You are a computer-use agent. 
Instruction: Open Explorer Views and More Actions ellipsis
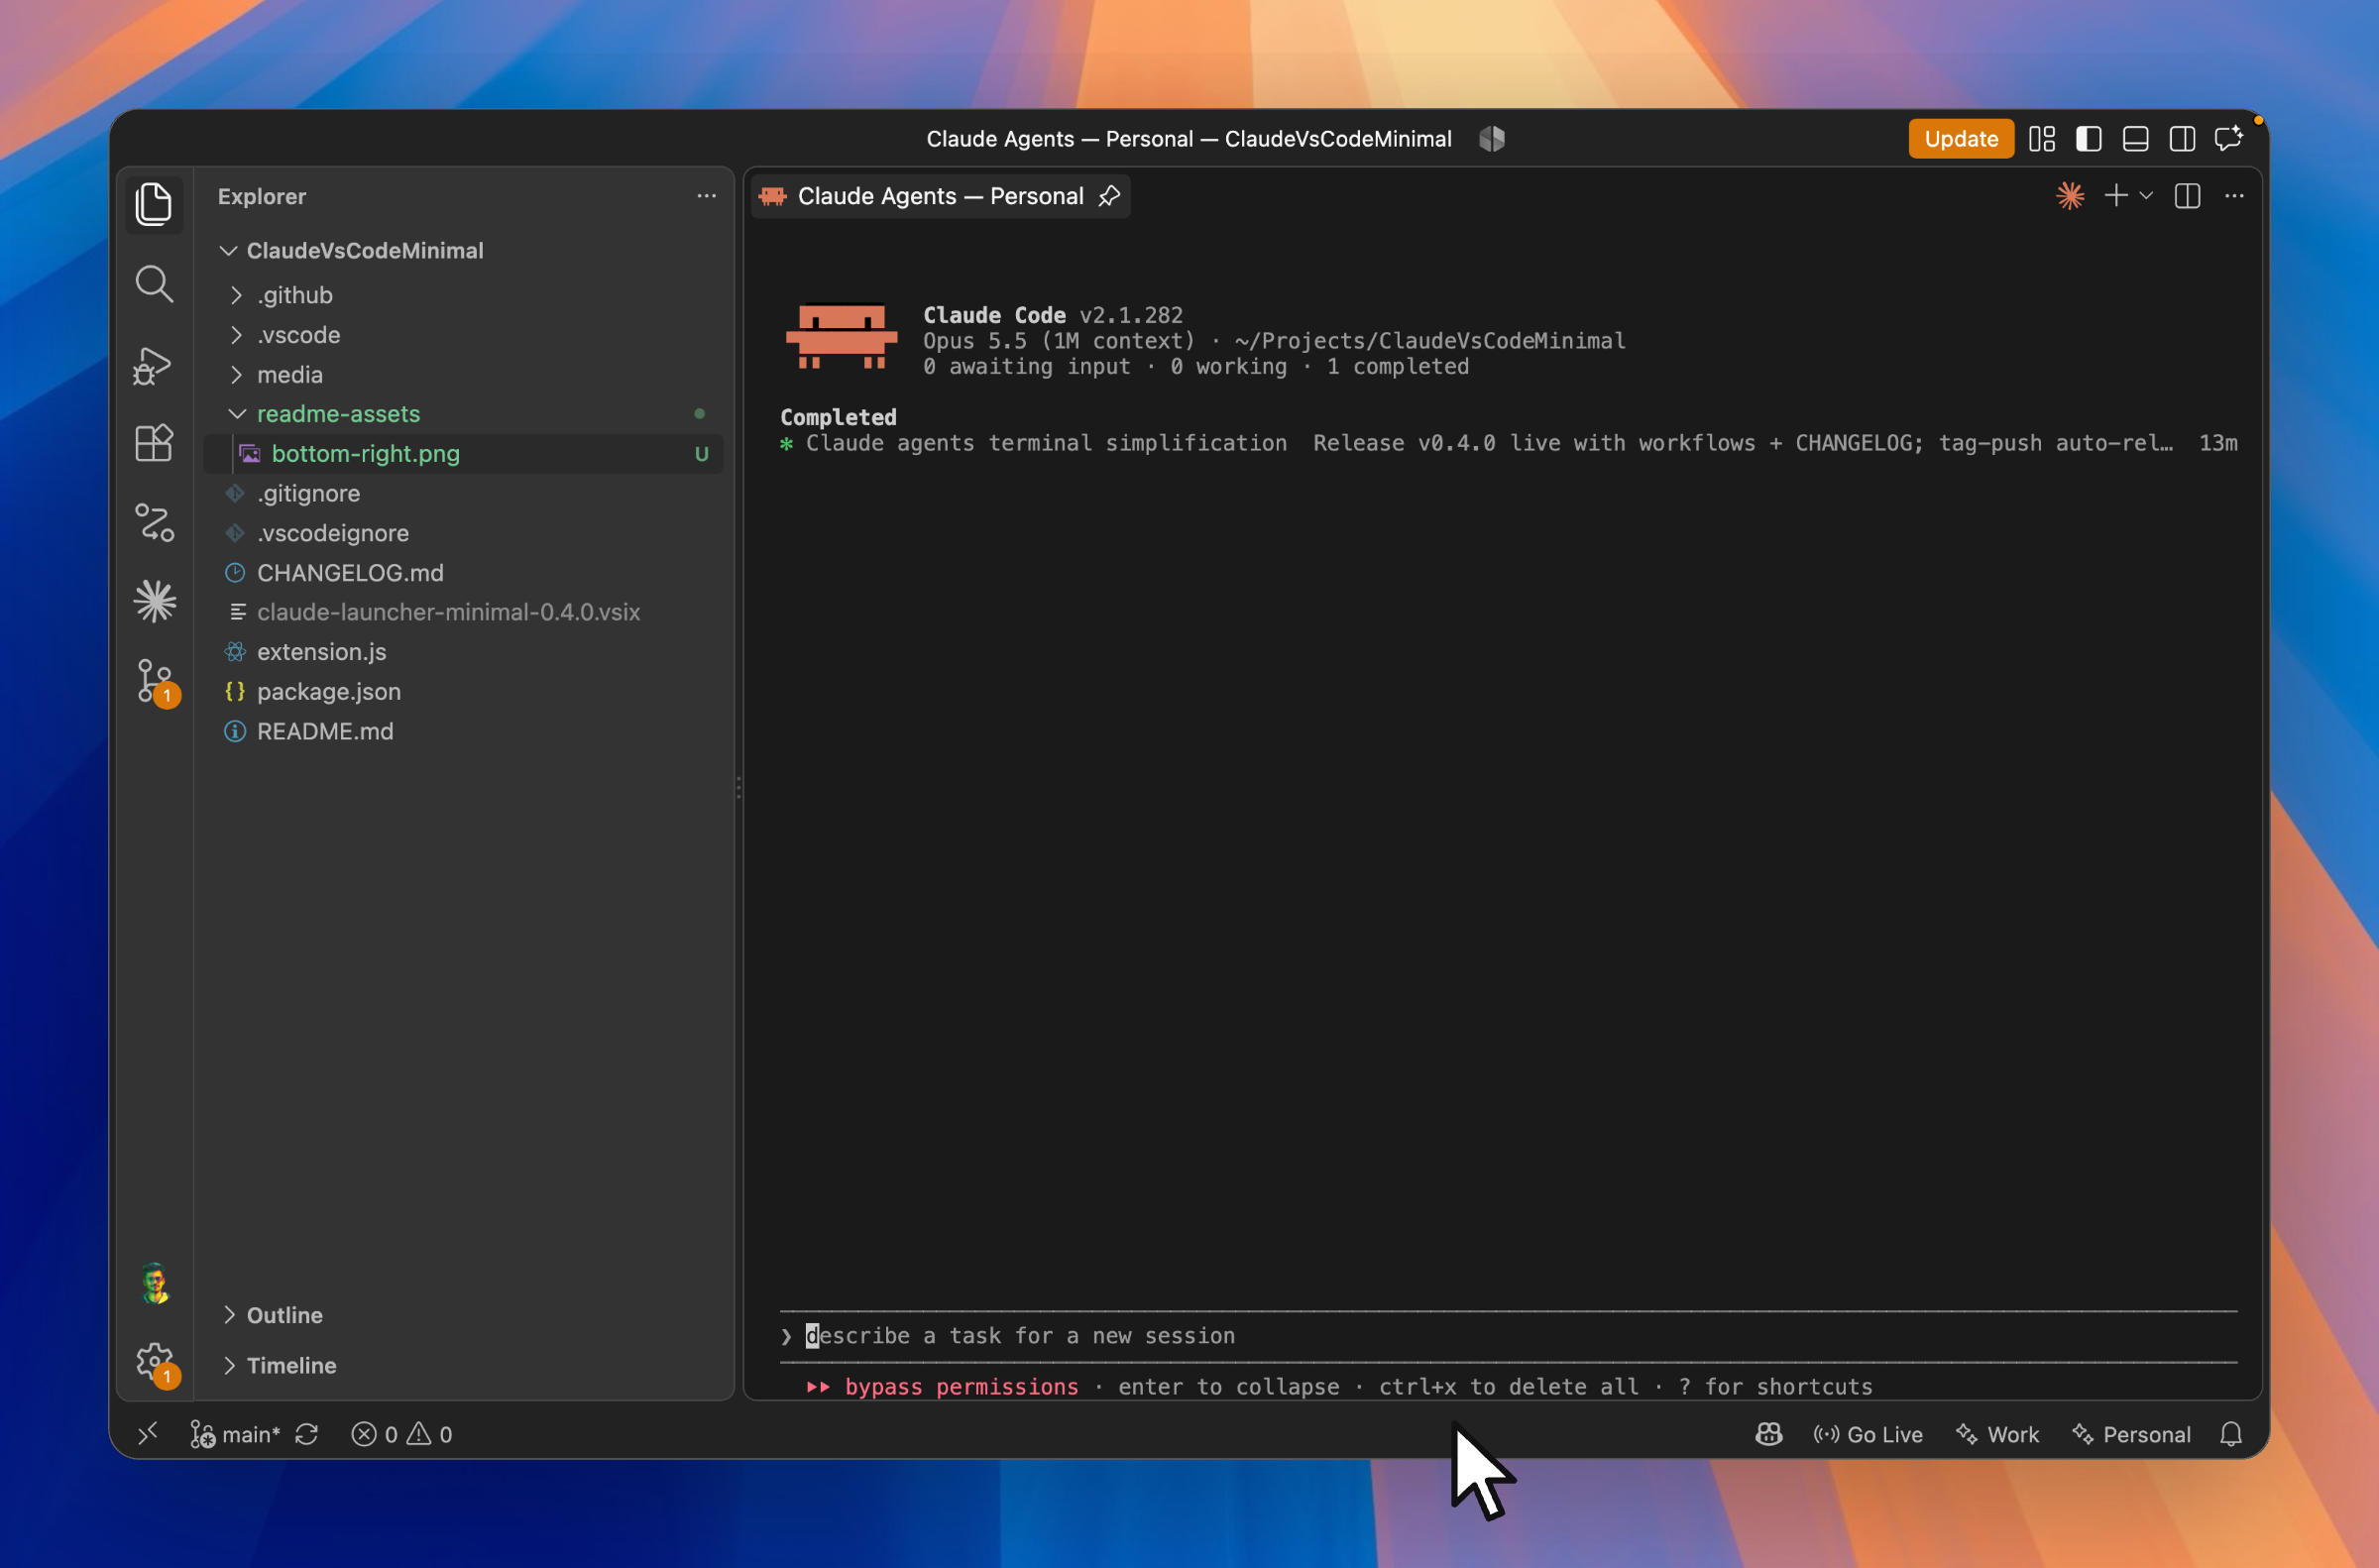pos(706,196)
